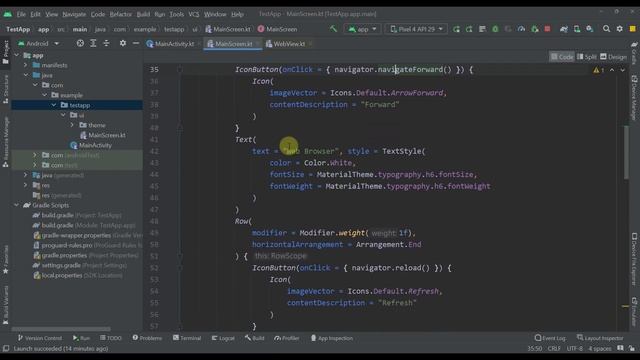Go to next highlighted problem arrow
640x360 pixels.
(x=622, y=70)
